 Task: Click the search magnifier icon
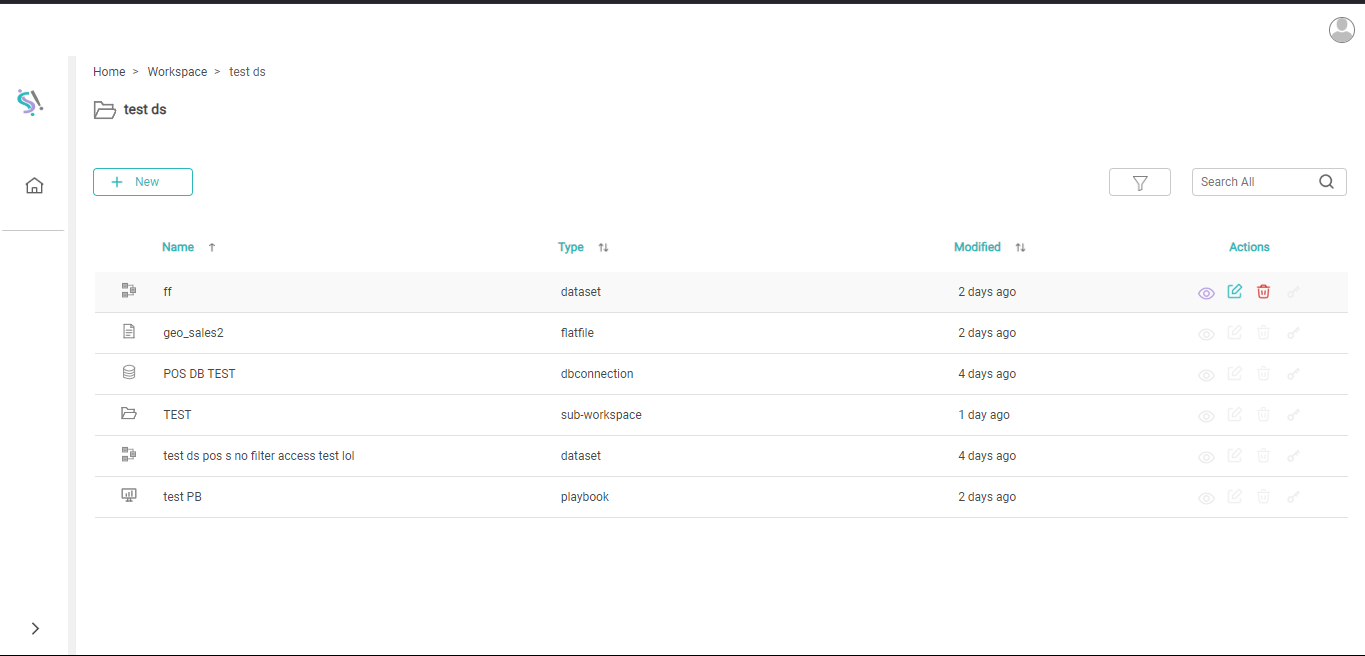(1326, 182)
